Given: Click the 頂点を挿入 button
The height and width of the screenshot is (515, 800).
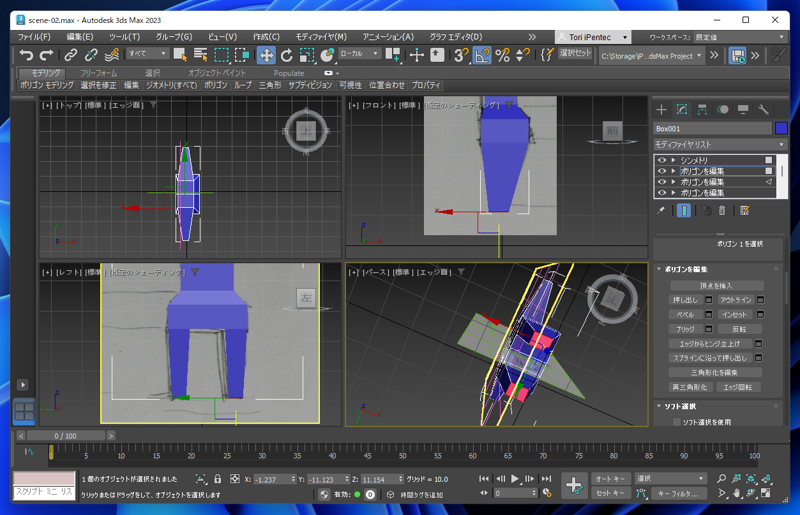Looking at the screenshot, I should [716, 286].
